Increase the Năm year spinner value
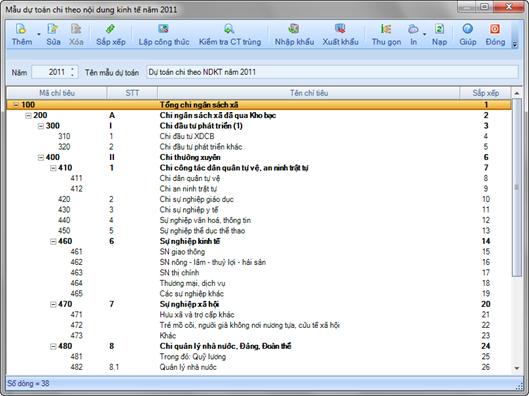The width and height of the screenshot is (529, 396). tap(72, 69)
